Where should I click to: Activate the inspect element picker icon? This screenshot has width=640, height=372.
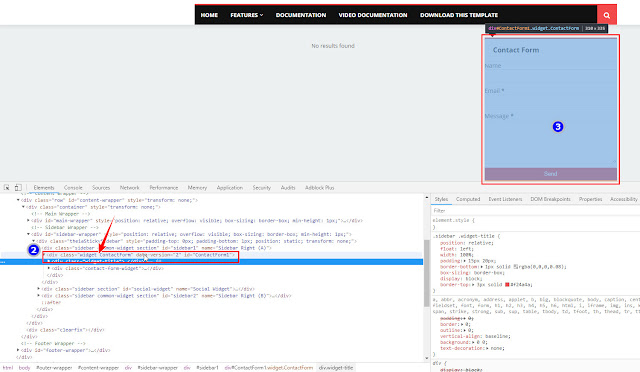point(7,187)
